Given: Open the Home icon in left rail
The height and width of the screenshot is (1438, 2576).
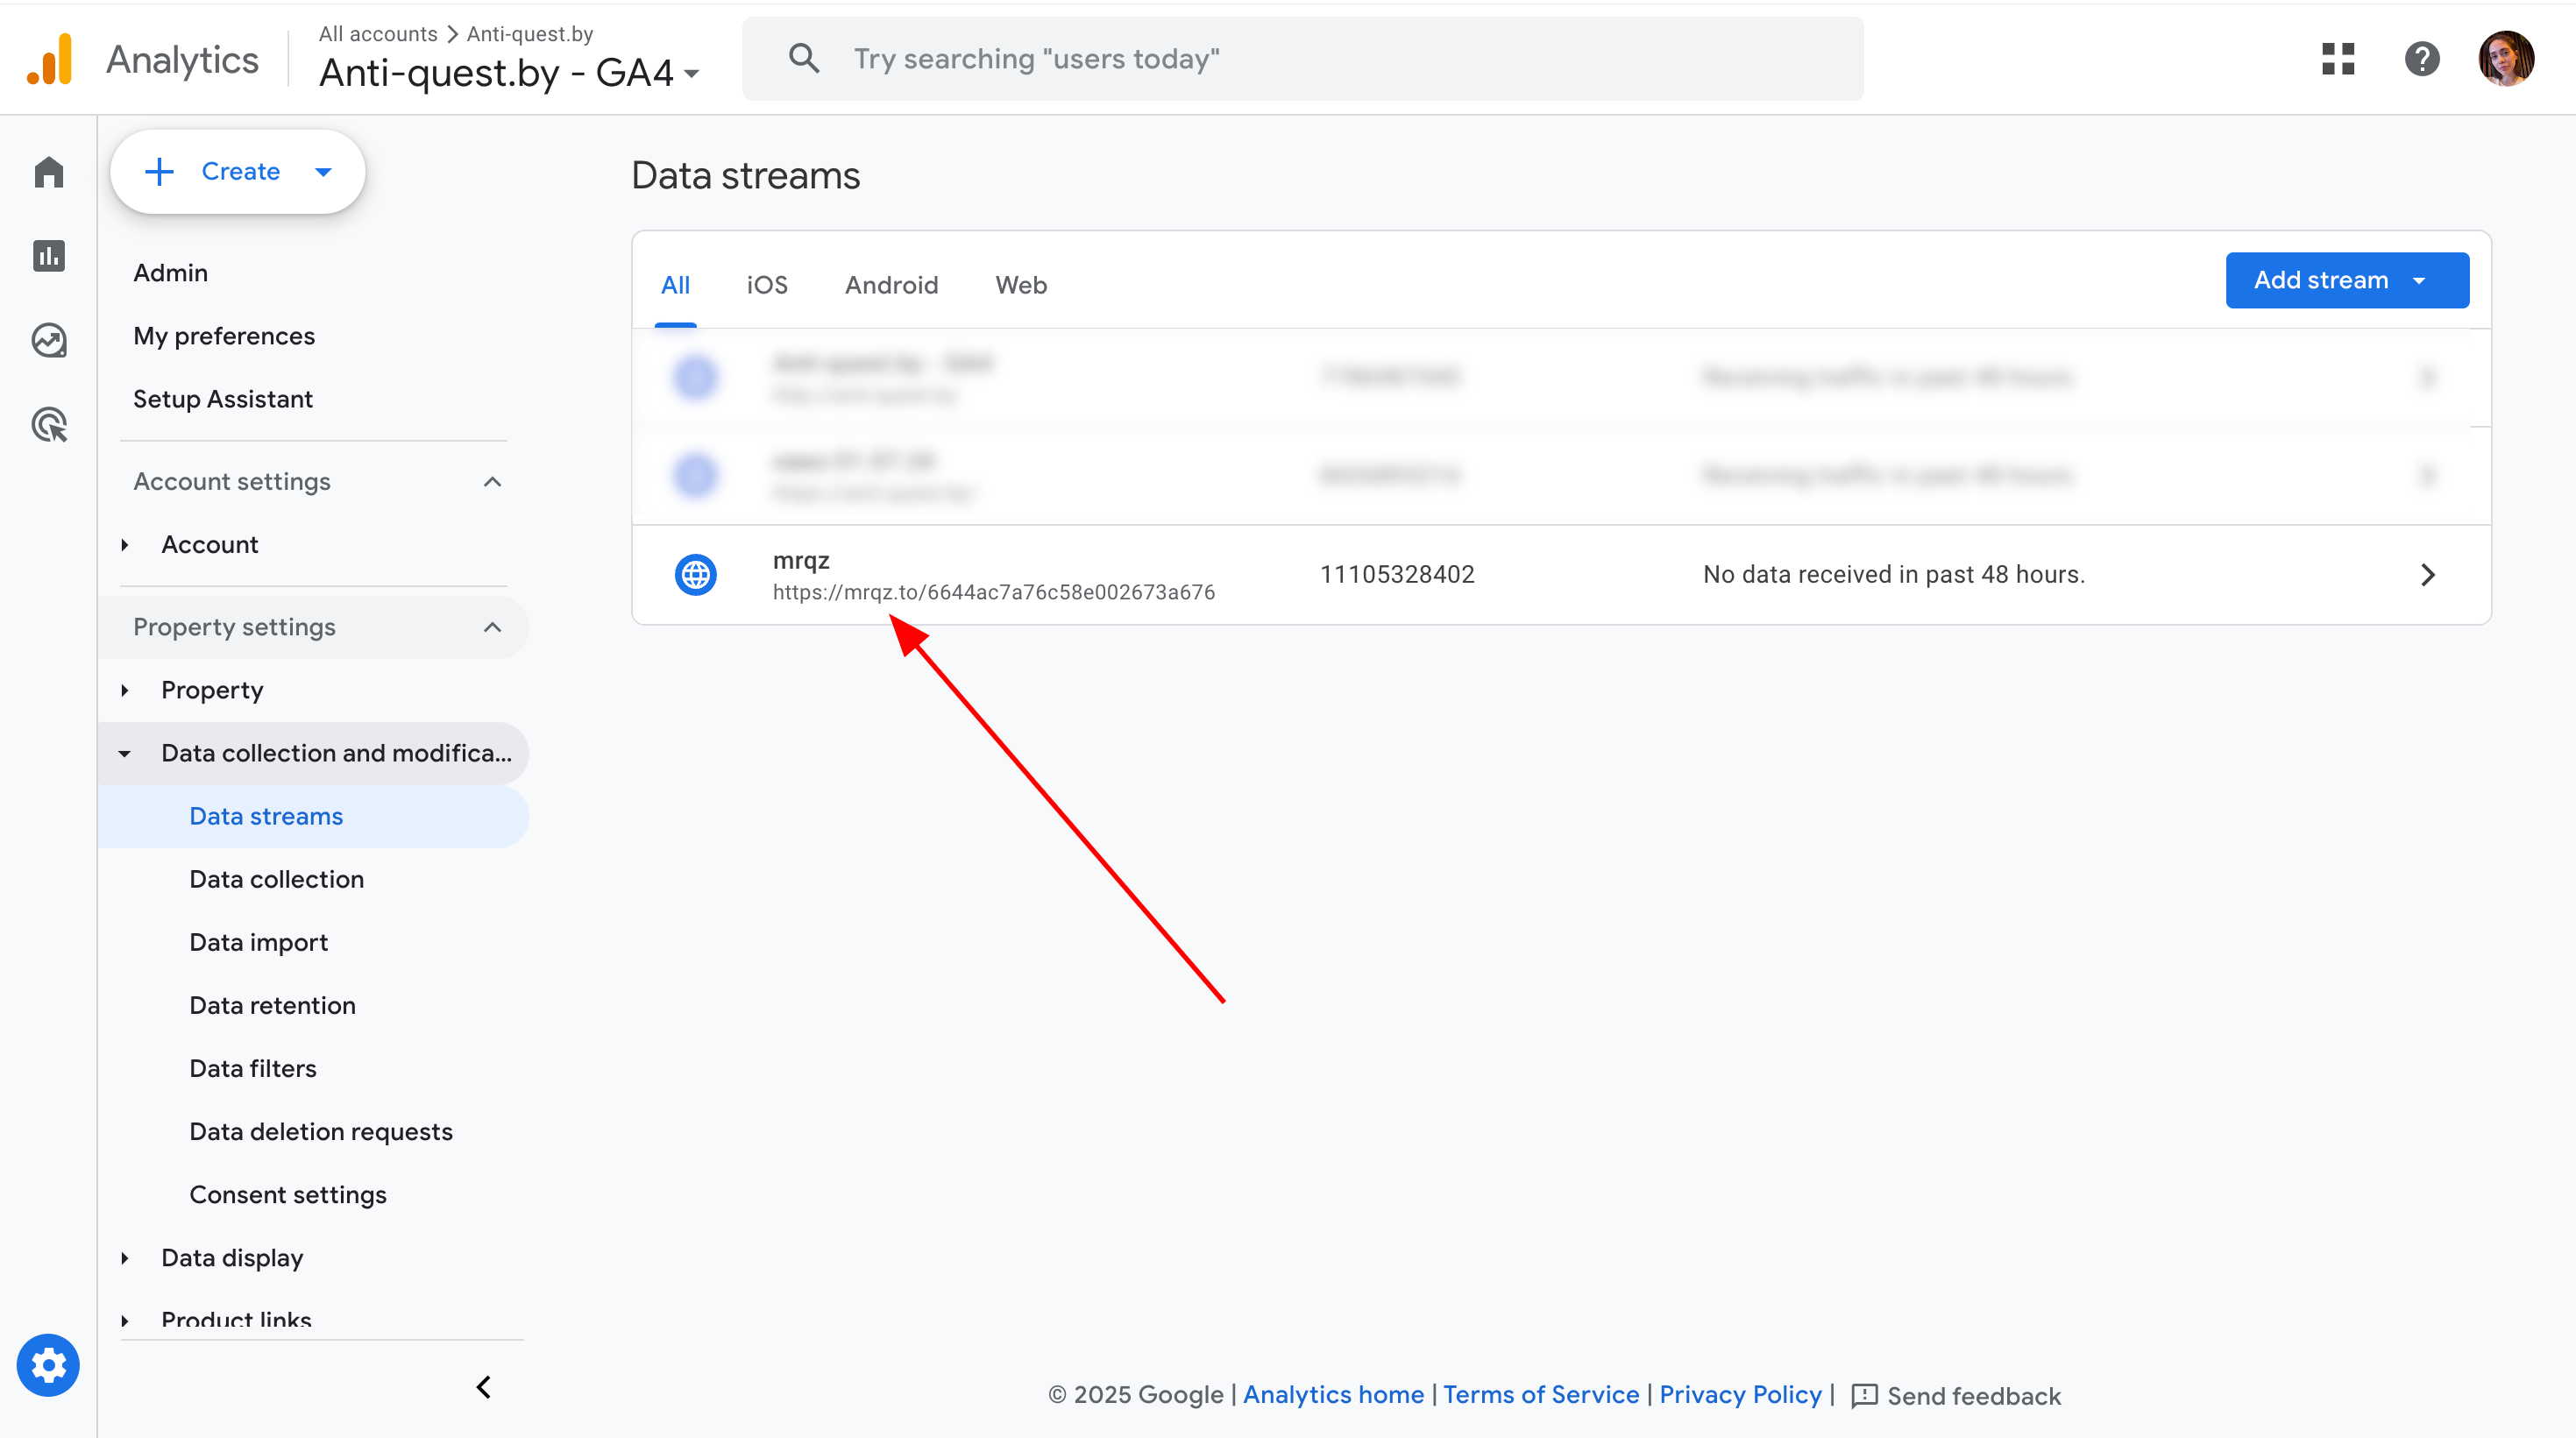Looking at the screenshot, I should pos(48,172).
